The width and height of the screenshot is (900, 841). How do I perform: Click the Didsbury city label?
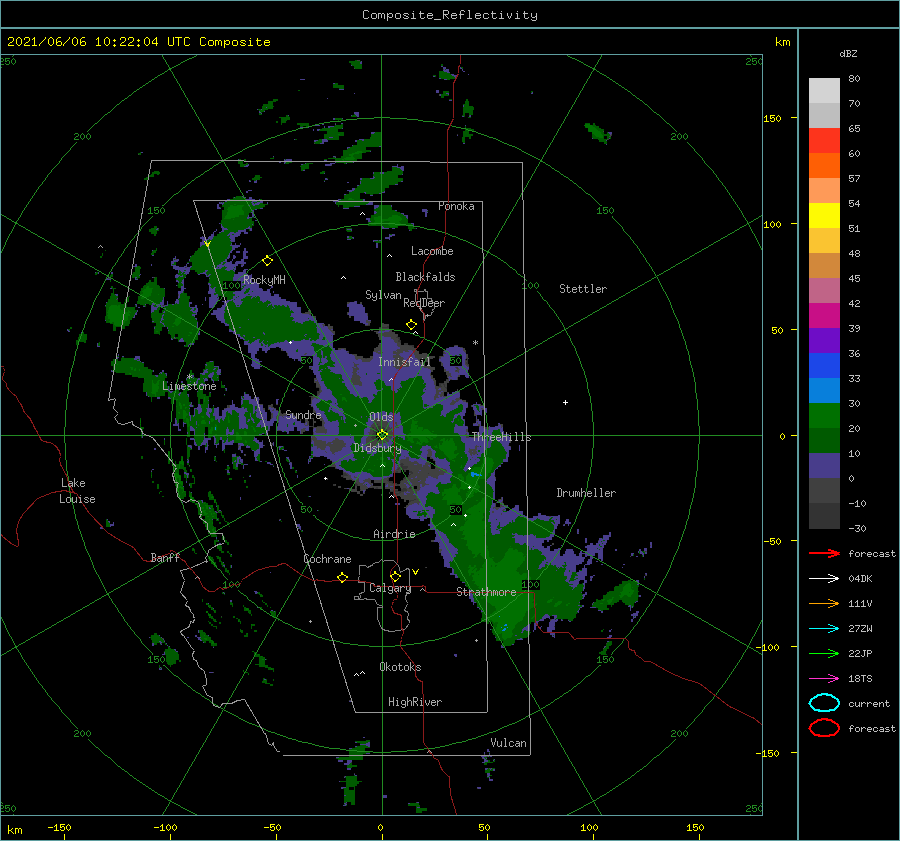[x=377, y=448]
